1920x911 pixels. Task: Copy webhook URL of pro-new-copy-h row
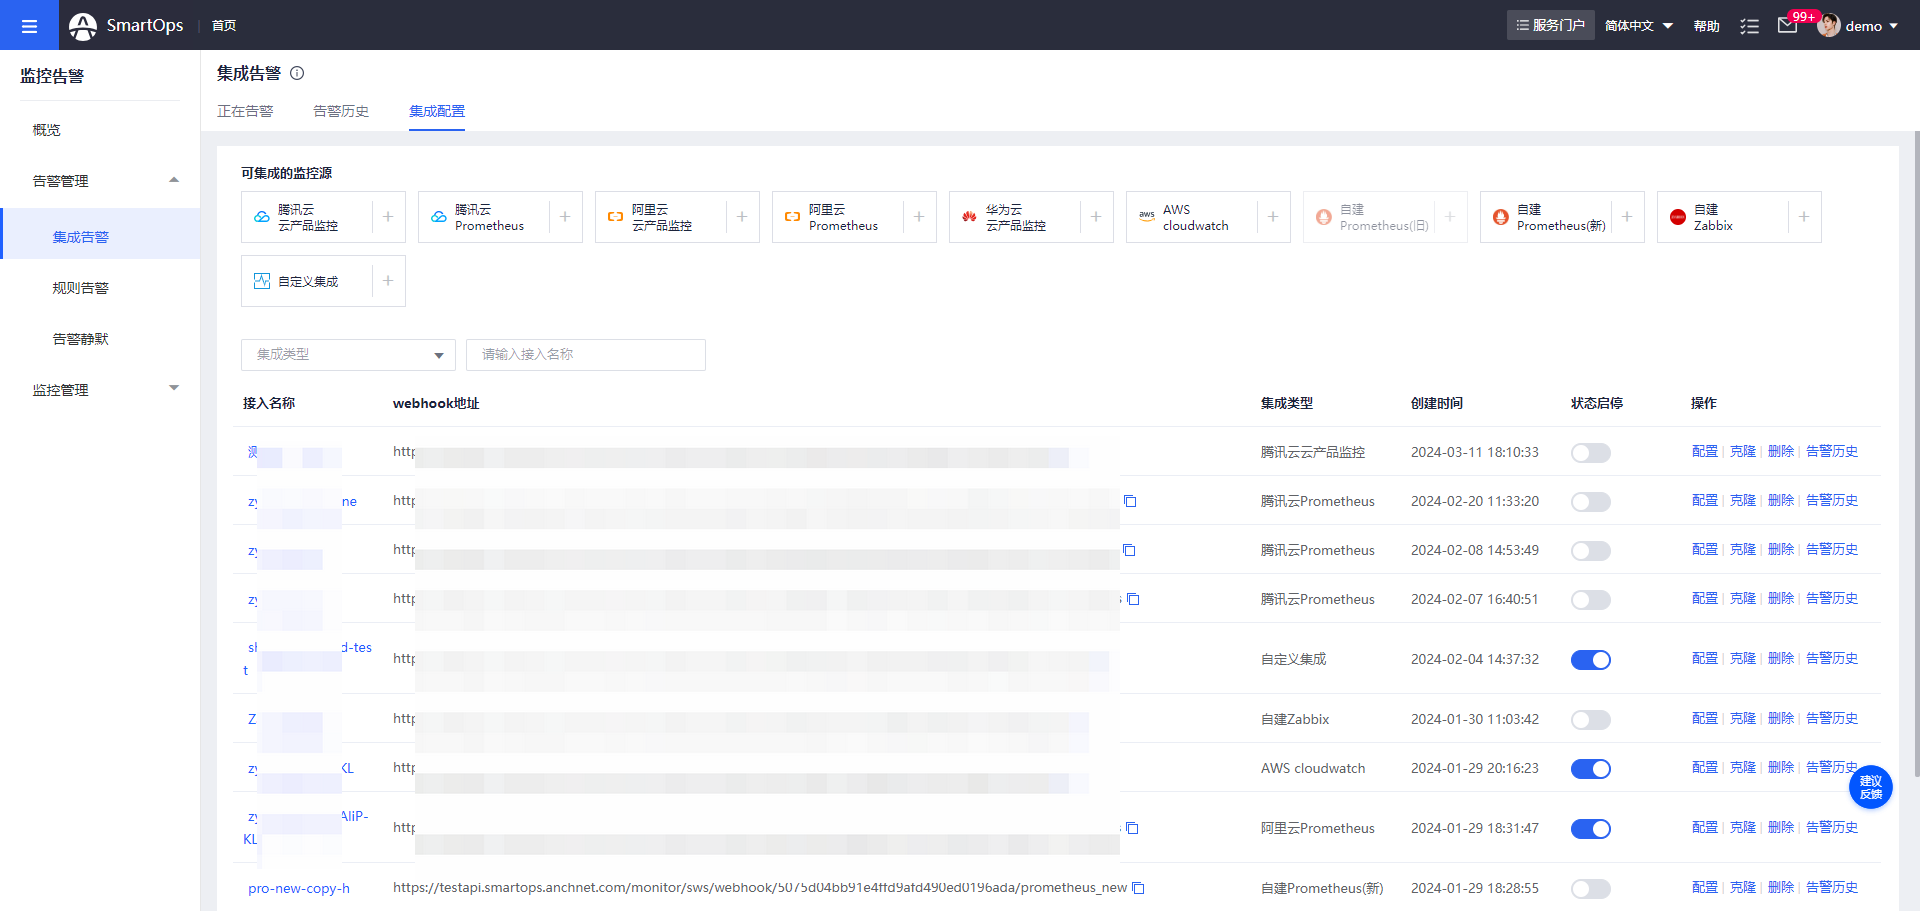coord(1138,888)
